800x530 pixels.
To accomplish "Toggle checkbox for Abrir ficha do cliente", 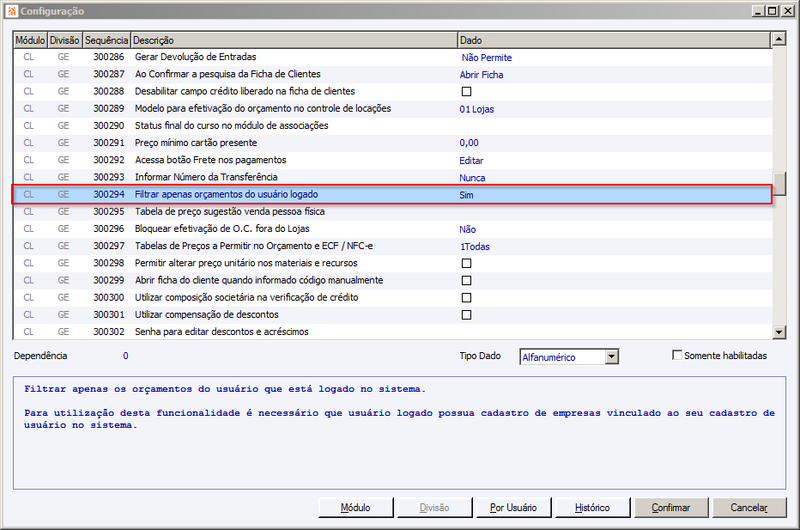I will pos(466,281).
